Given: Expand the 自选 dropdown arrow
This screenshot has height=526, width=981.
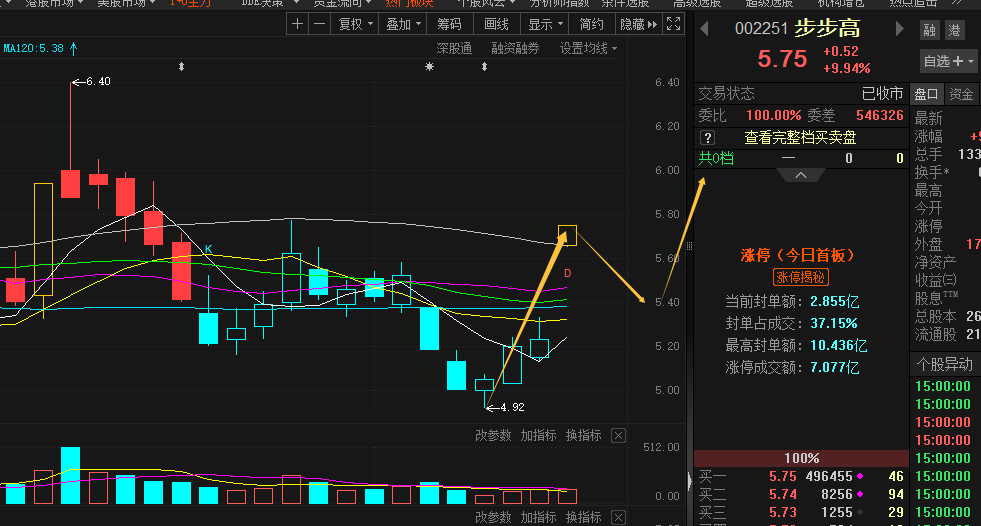Looking at the screenshot, I should (x=971, y=62).
